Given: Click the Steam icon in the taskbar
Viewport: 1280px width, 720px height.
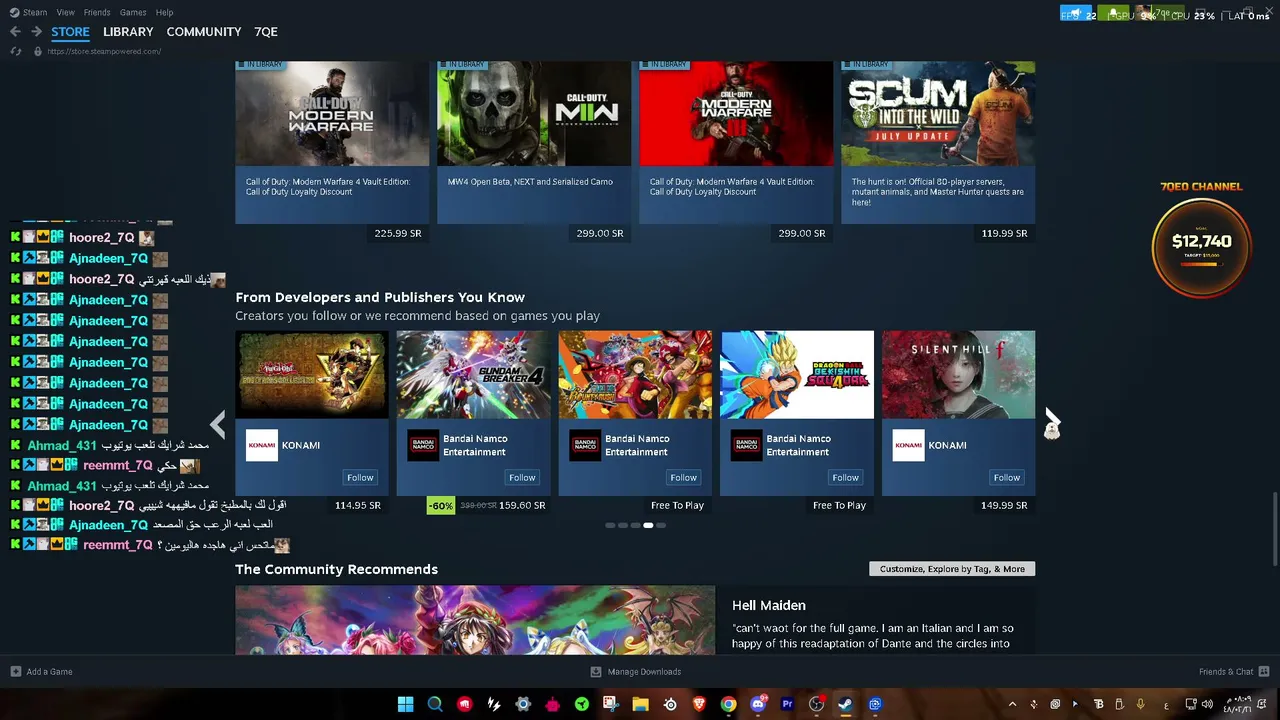Looking at the screenshot, I should [846, 704].
